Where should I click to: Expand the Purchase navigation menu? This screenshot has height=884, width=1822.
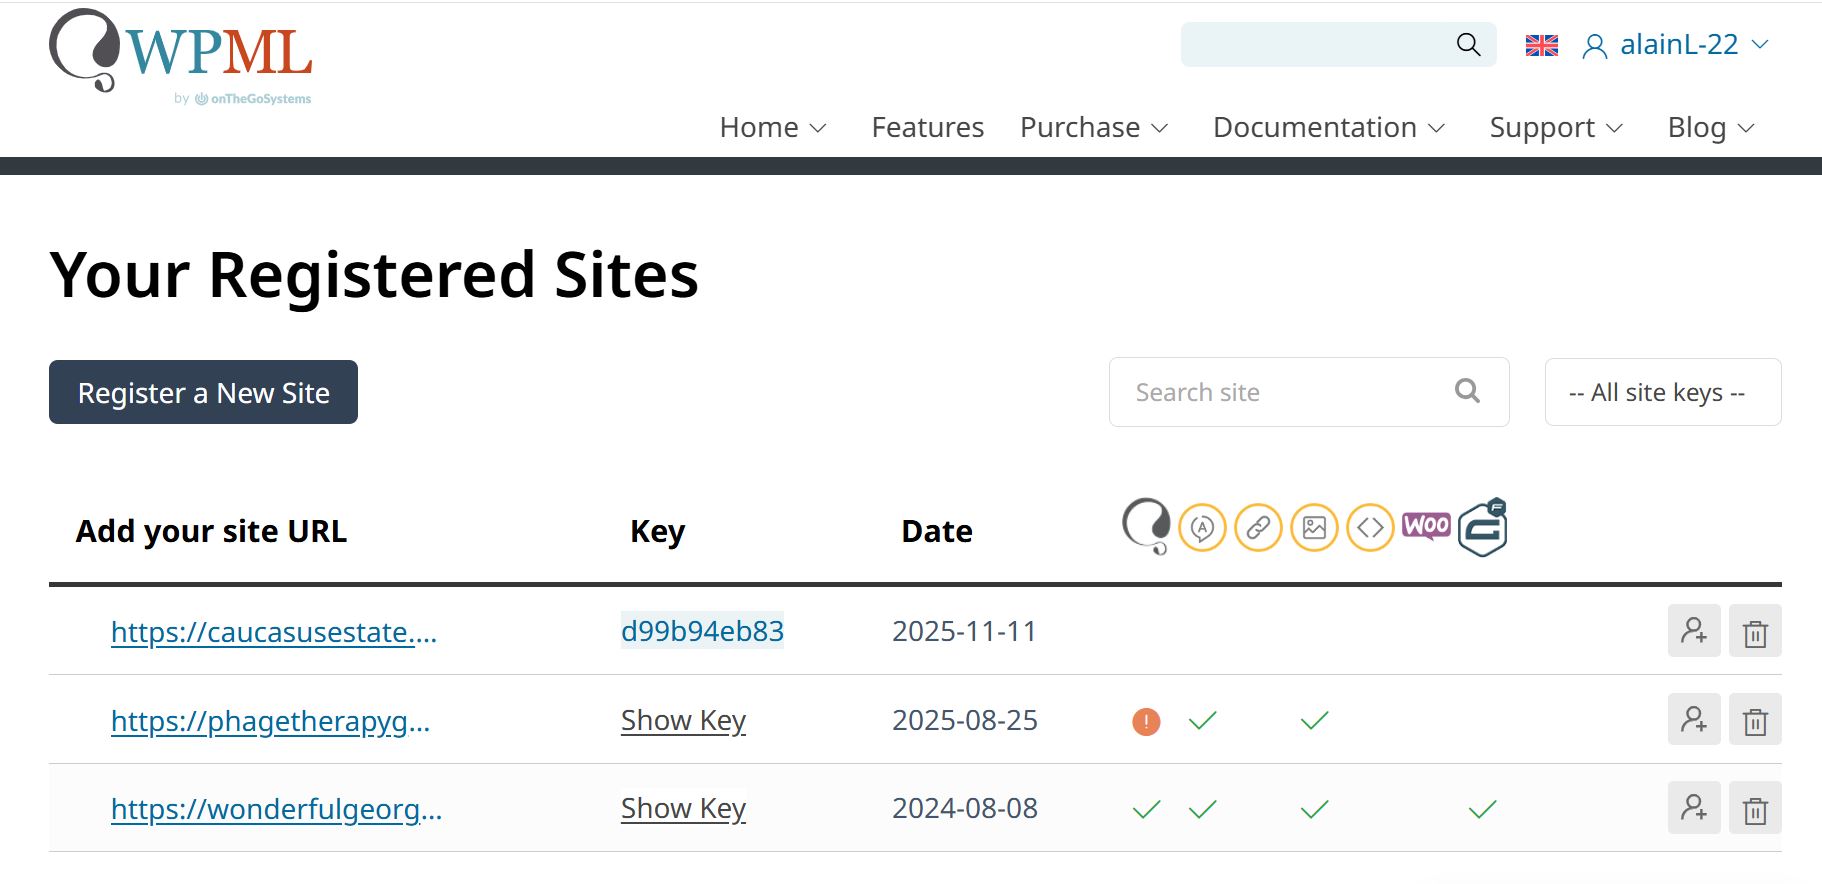point(1094,128)
